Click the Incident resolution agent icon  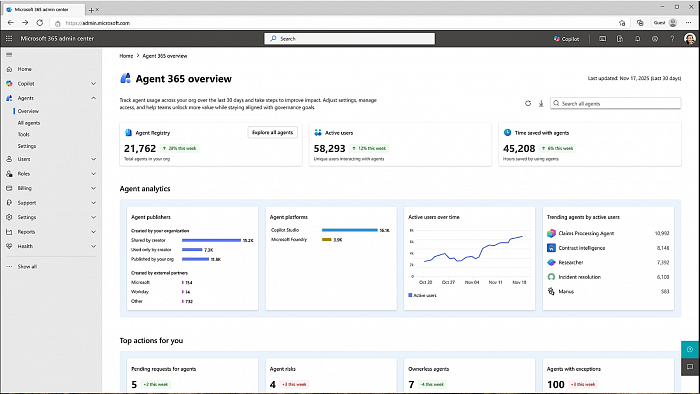(551, 277)
